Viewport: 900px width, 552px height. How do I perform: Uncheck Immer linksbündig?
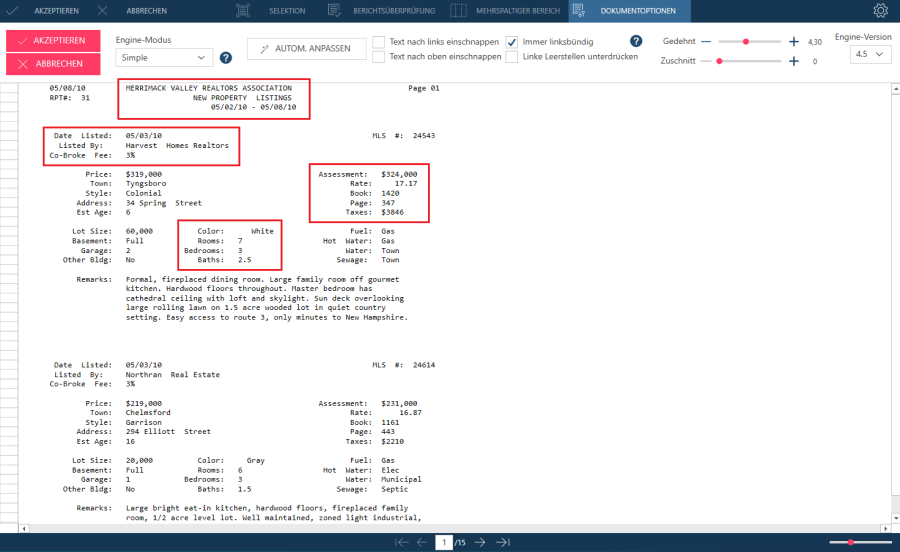511,42
